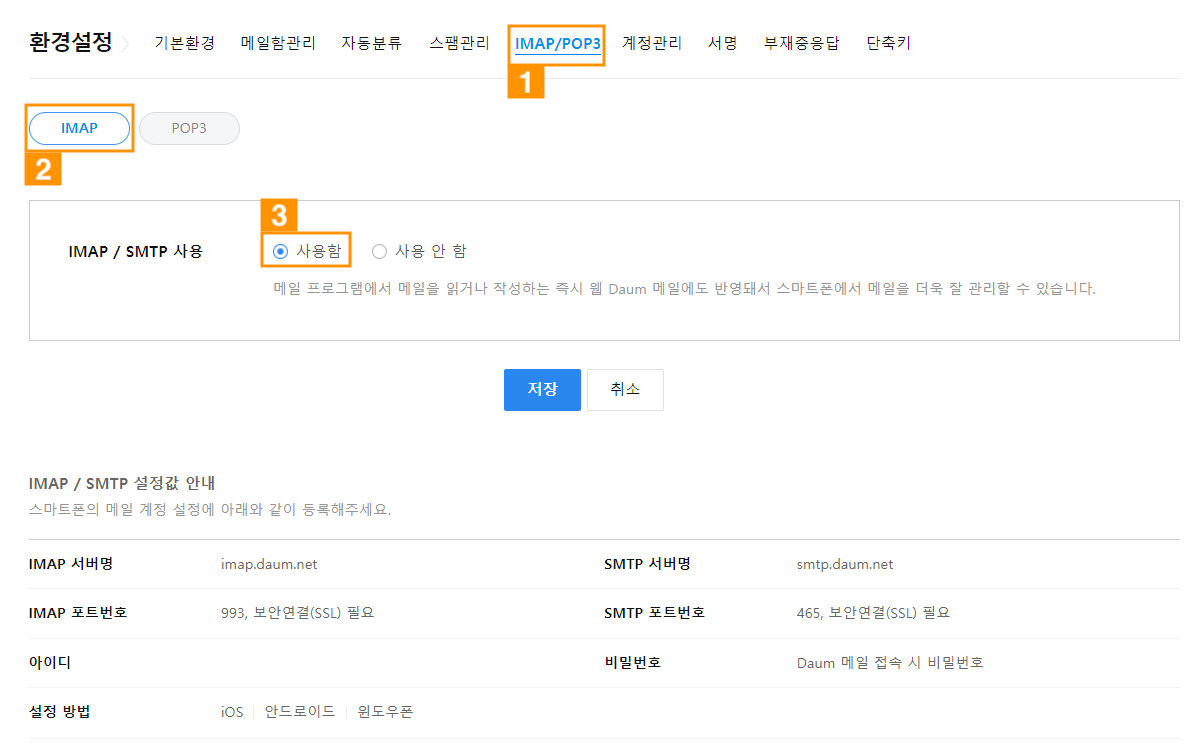Click the blue 저장 button
The image size is (1204, 751).
542,390
